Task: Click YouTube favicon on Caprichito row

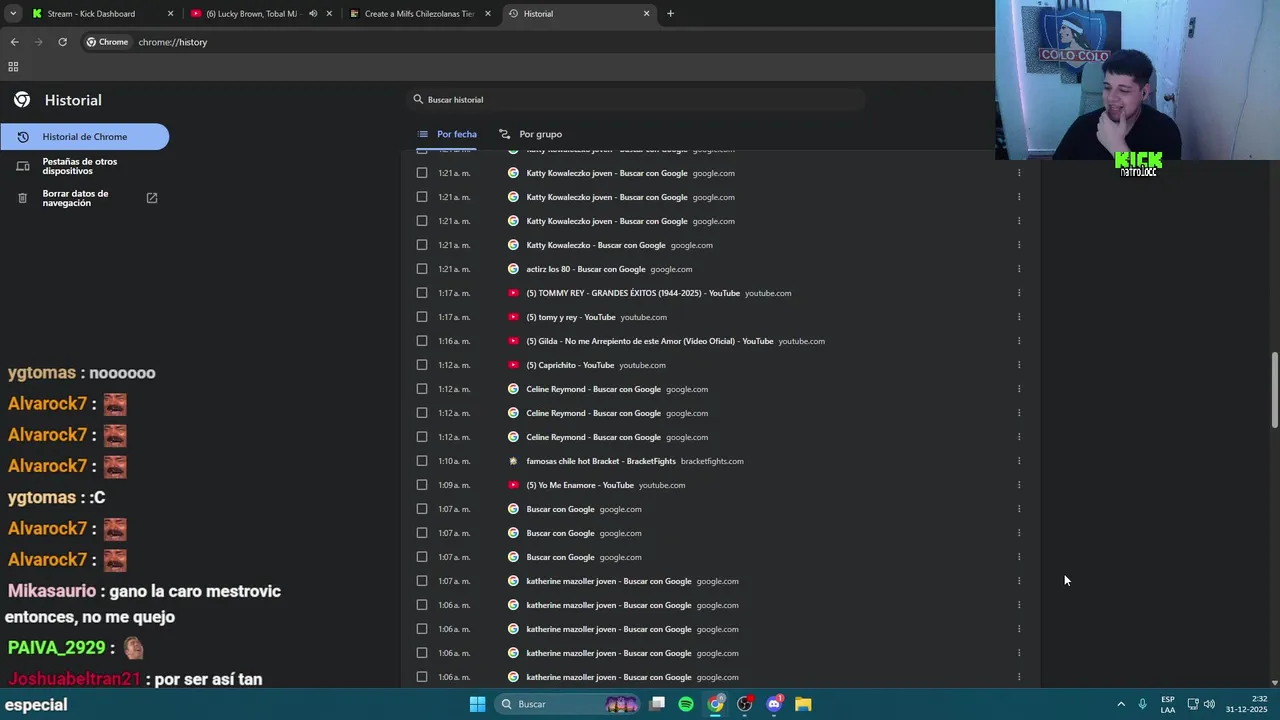Action: (513, 365)
